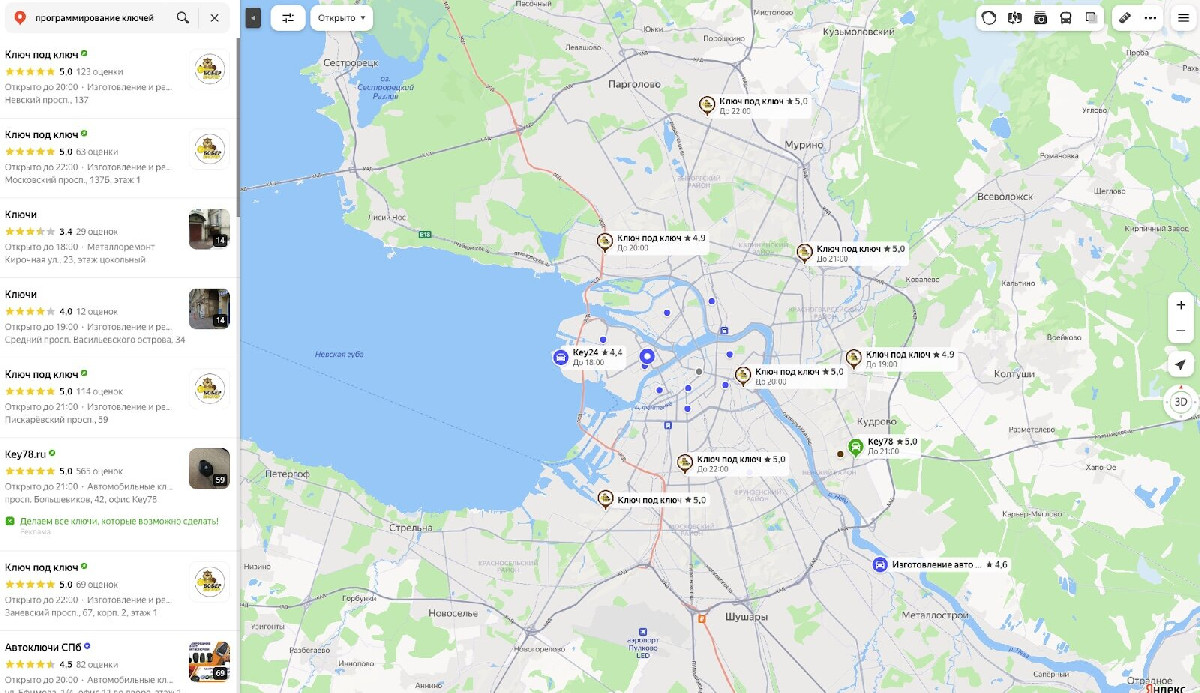This screenshot has width=1200, height=693.
Task: Show public transport layer with bus icon
Action: (1066, 18)
